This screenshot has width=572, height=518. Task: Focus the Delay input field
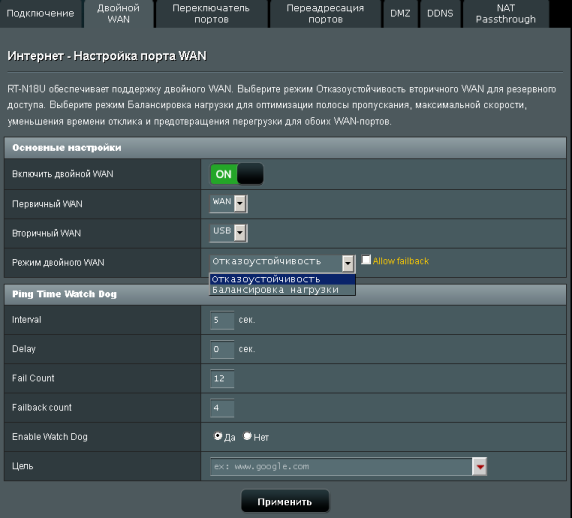coord(222,349)
